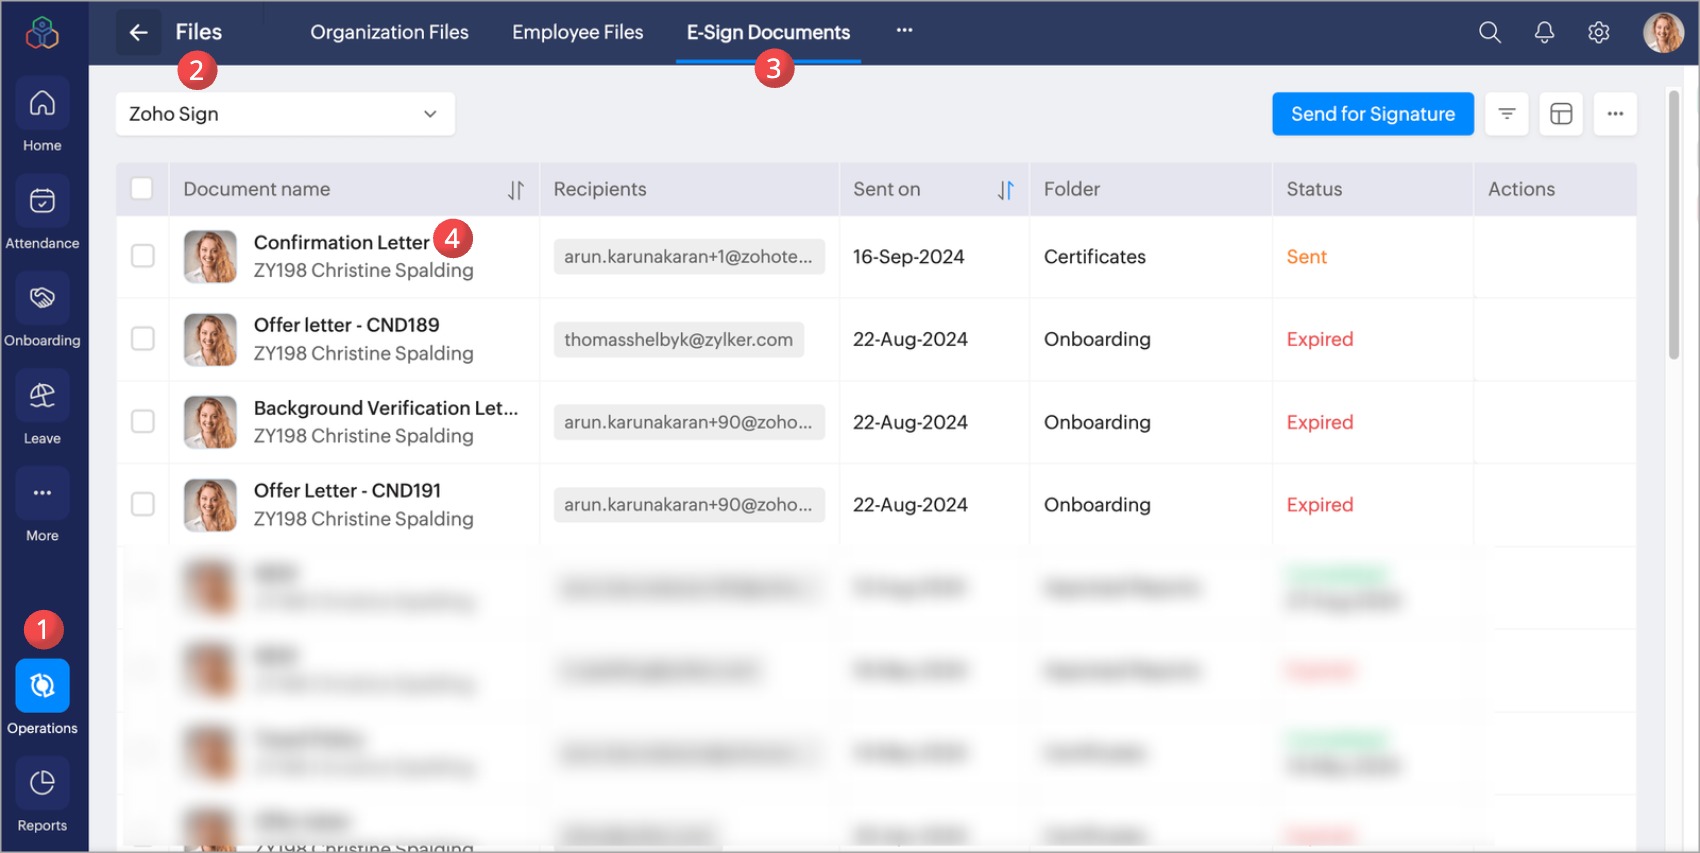Open settings gear in top bar
The height and width of the screenshot is (853, 1700).
point(1598,33)
